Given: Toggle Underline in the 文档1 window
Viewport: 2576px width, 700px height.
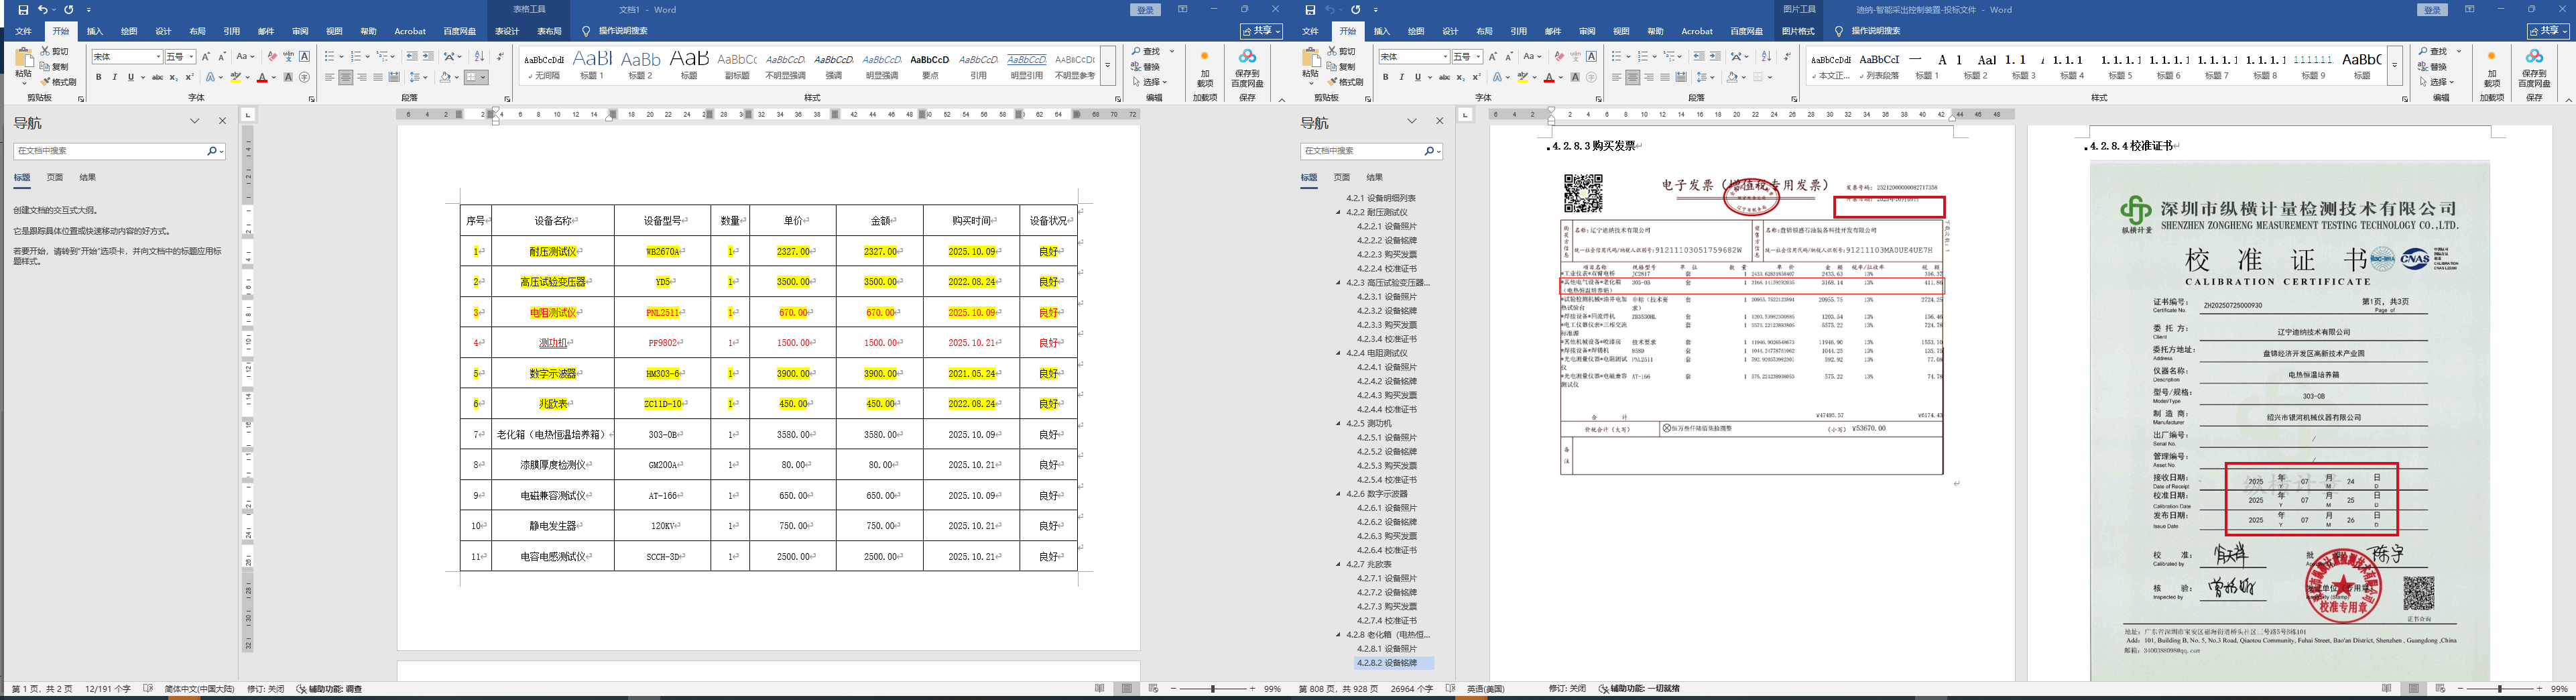Looking at the screenshot, I should pos(130,77).
